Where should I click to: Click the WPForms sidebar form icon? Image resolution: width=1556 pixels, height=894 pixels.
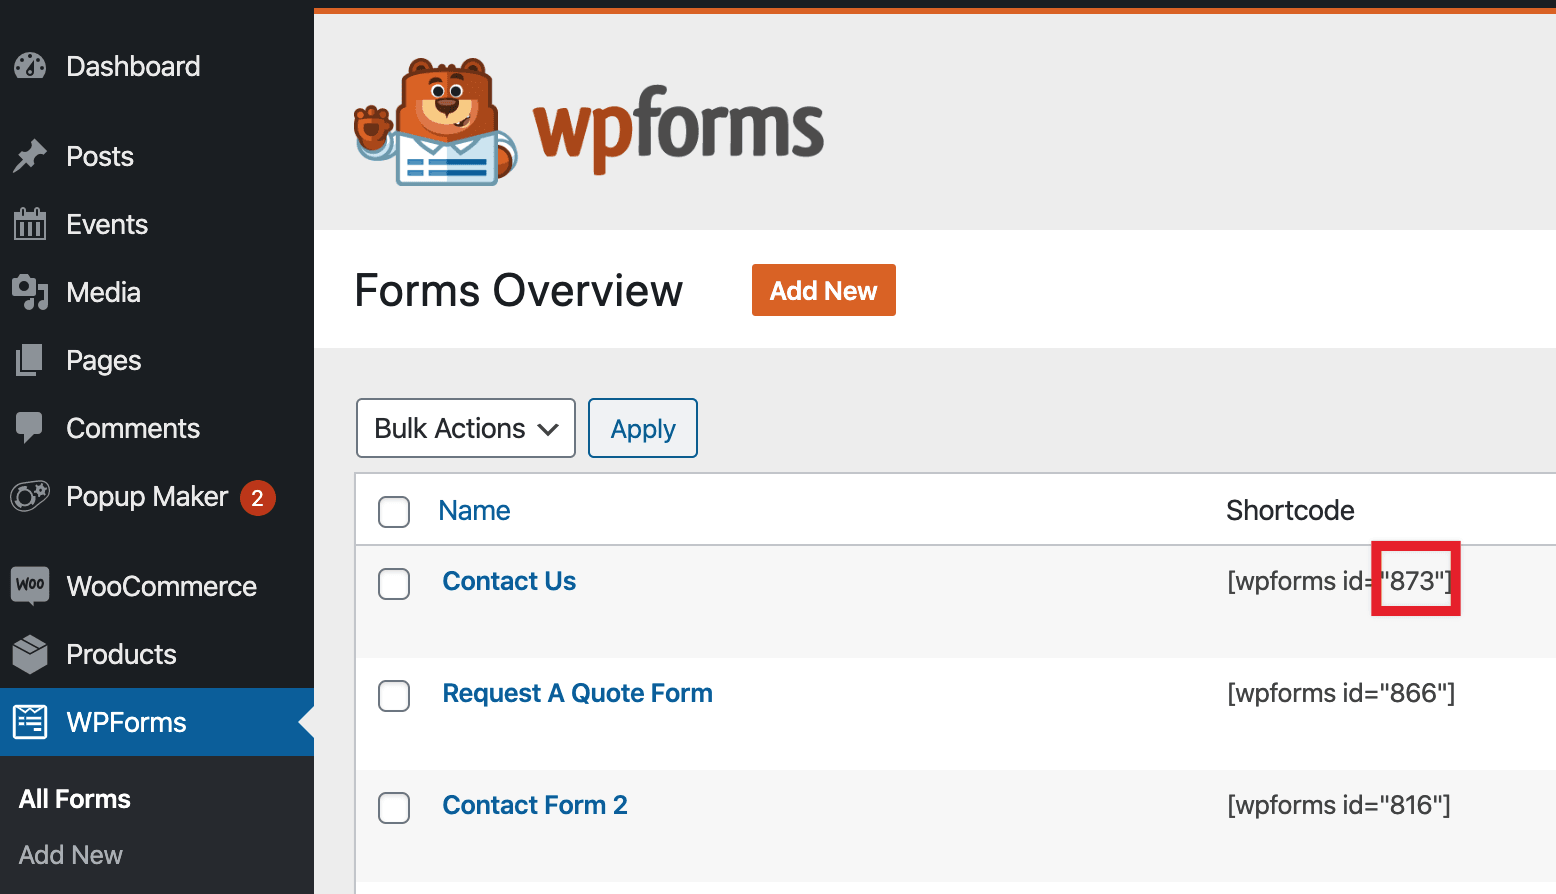pos(30,722)
